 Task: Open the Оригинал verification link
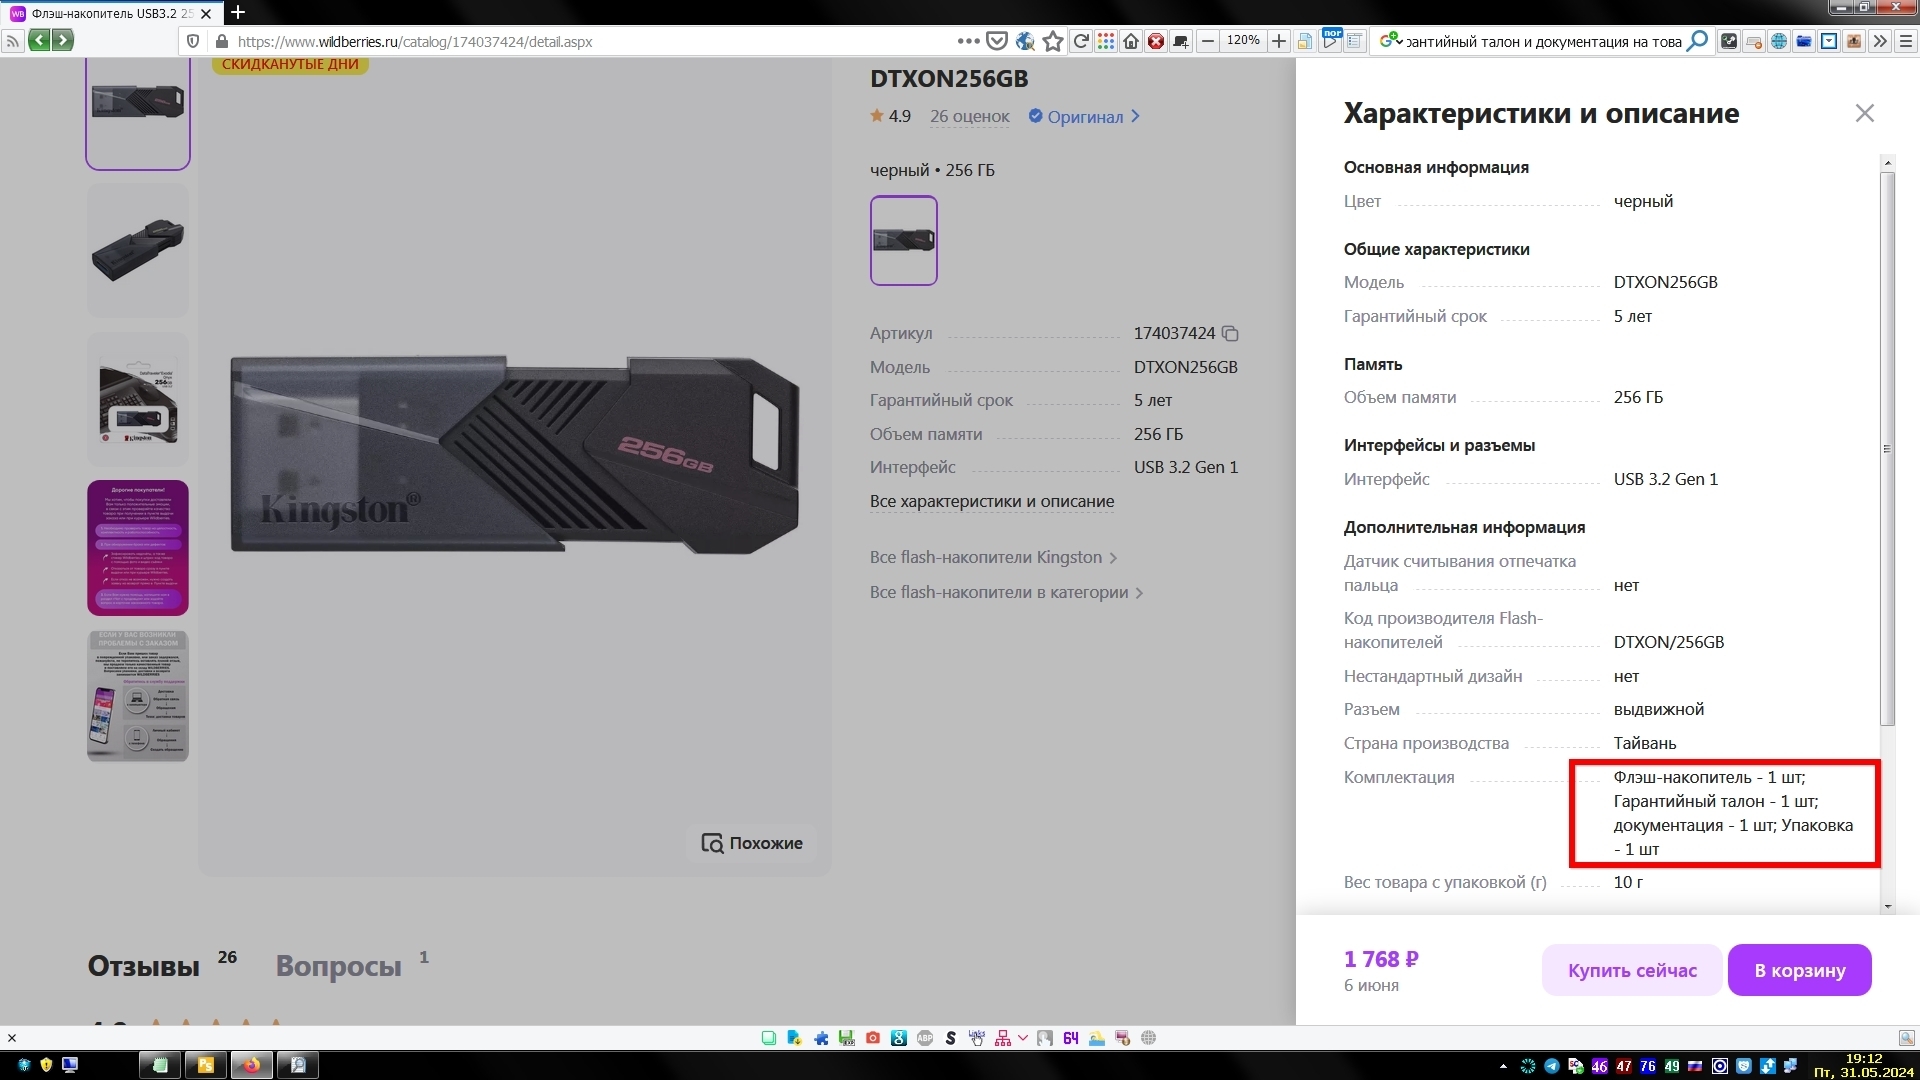[x=1084, y=117]
